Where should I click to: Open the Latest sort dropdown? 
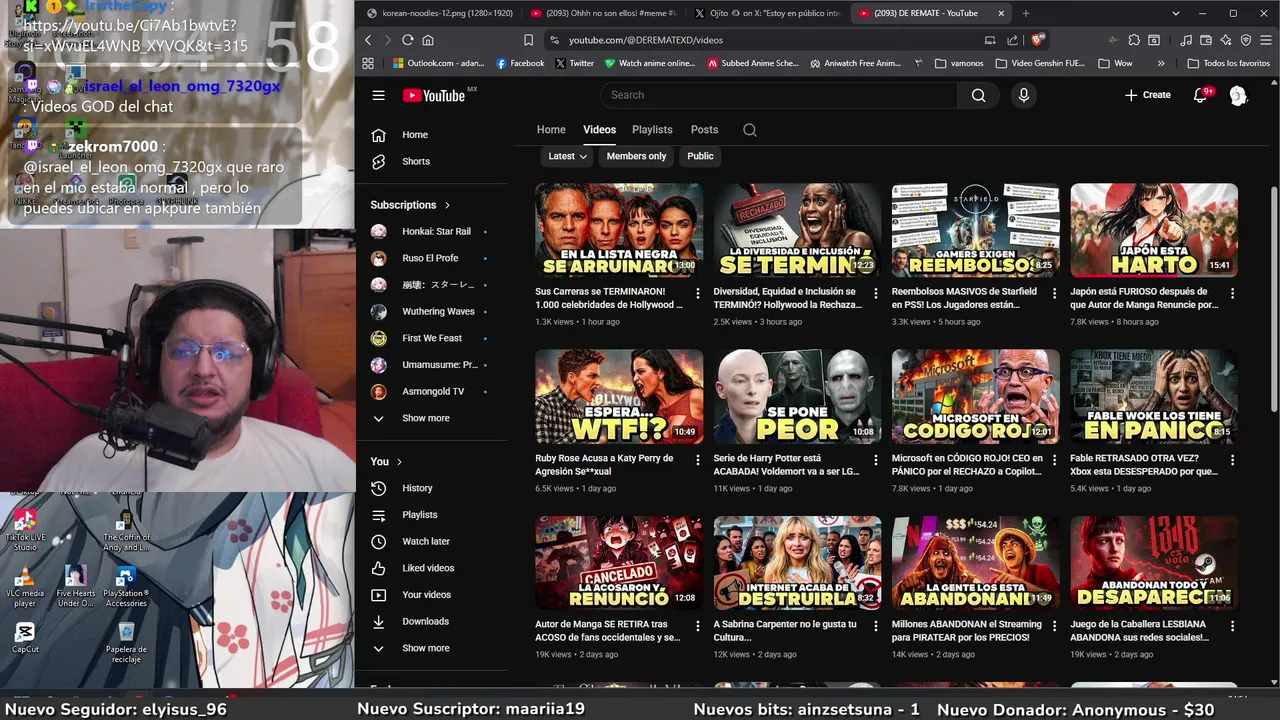coord(567,156)
